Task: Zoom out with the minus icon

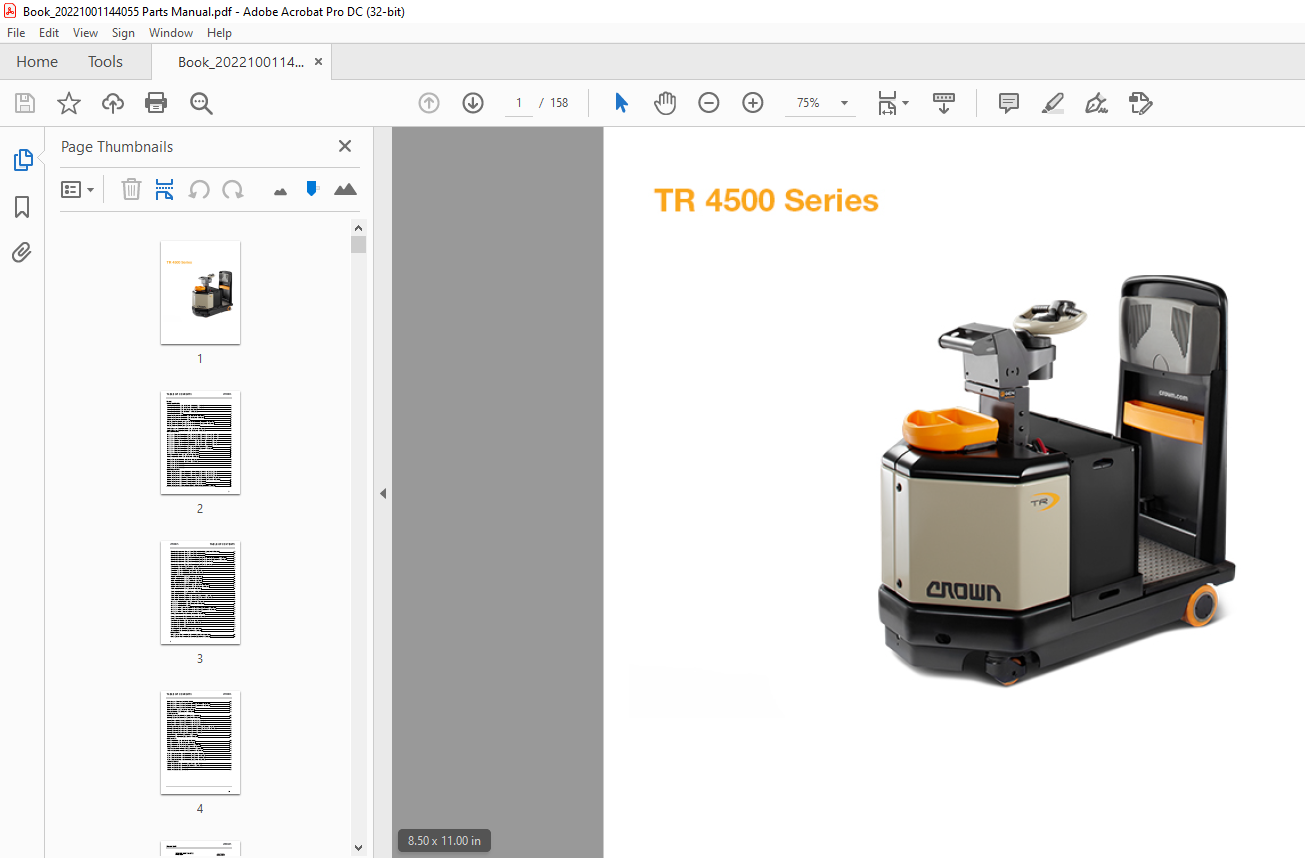Action: (x=709, y=103)
